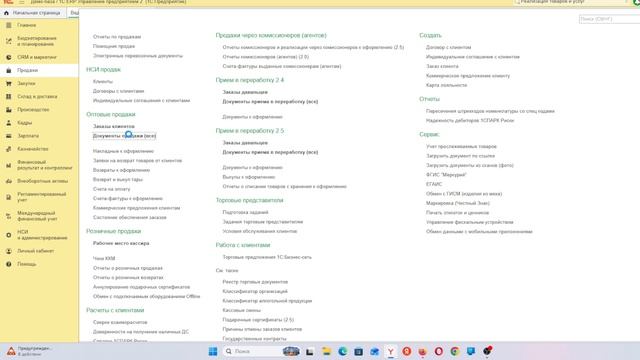Open Чеки ККМ link
Image resolution: width=640 pixels, height=360 pixels.
104,259
